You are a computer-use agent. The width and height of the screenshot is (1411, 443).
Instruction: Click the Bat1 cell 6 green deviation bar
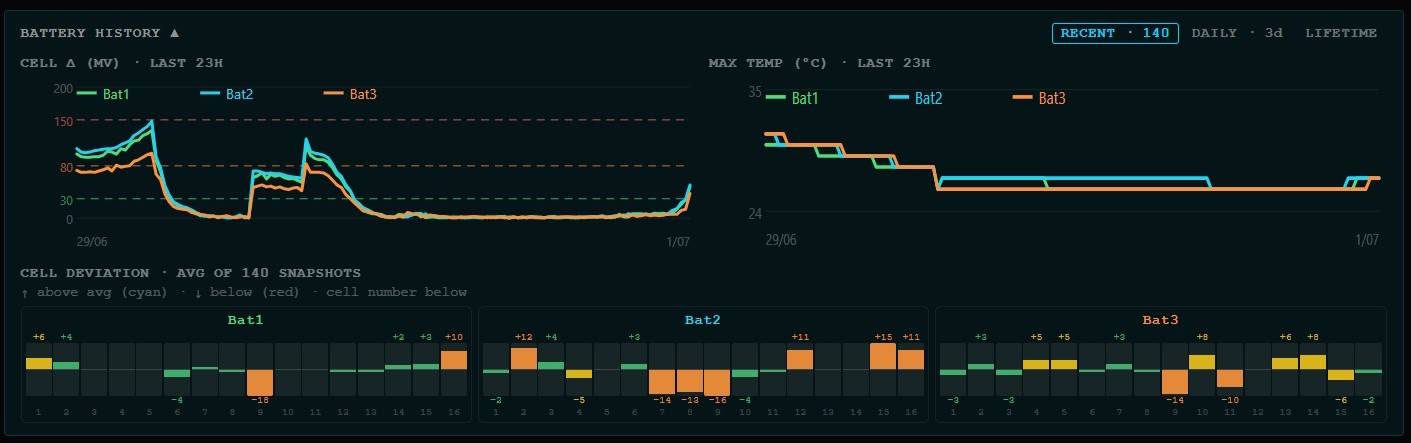[177, 373]
